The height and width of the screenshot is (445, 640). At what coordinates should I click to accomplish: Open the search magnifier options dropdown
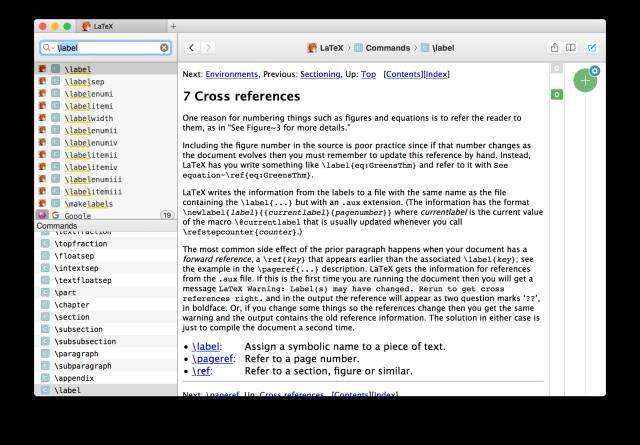pos(47,48)
